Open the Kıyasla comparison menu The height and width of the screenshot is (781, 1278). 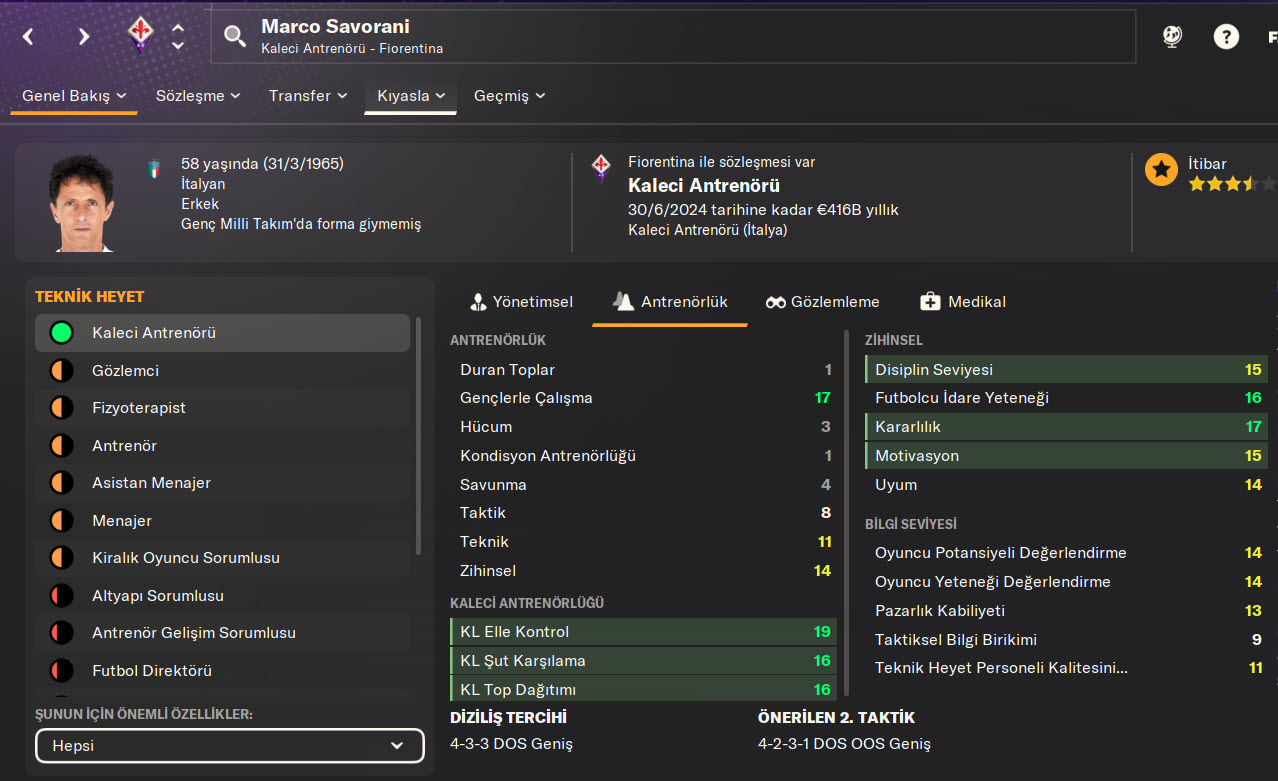click(410, 96)
